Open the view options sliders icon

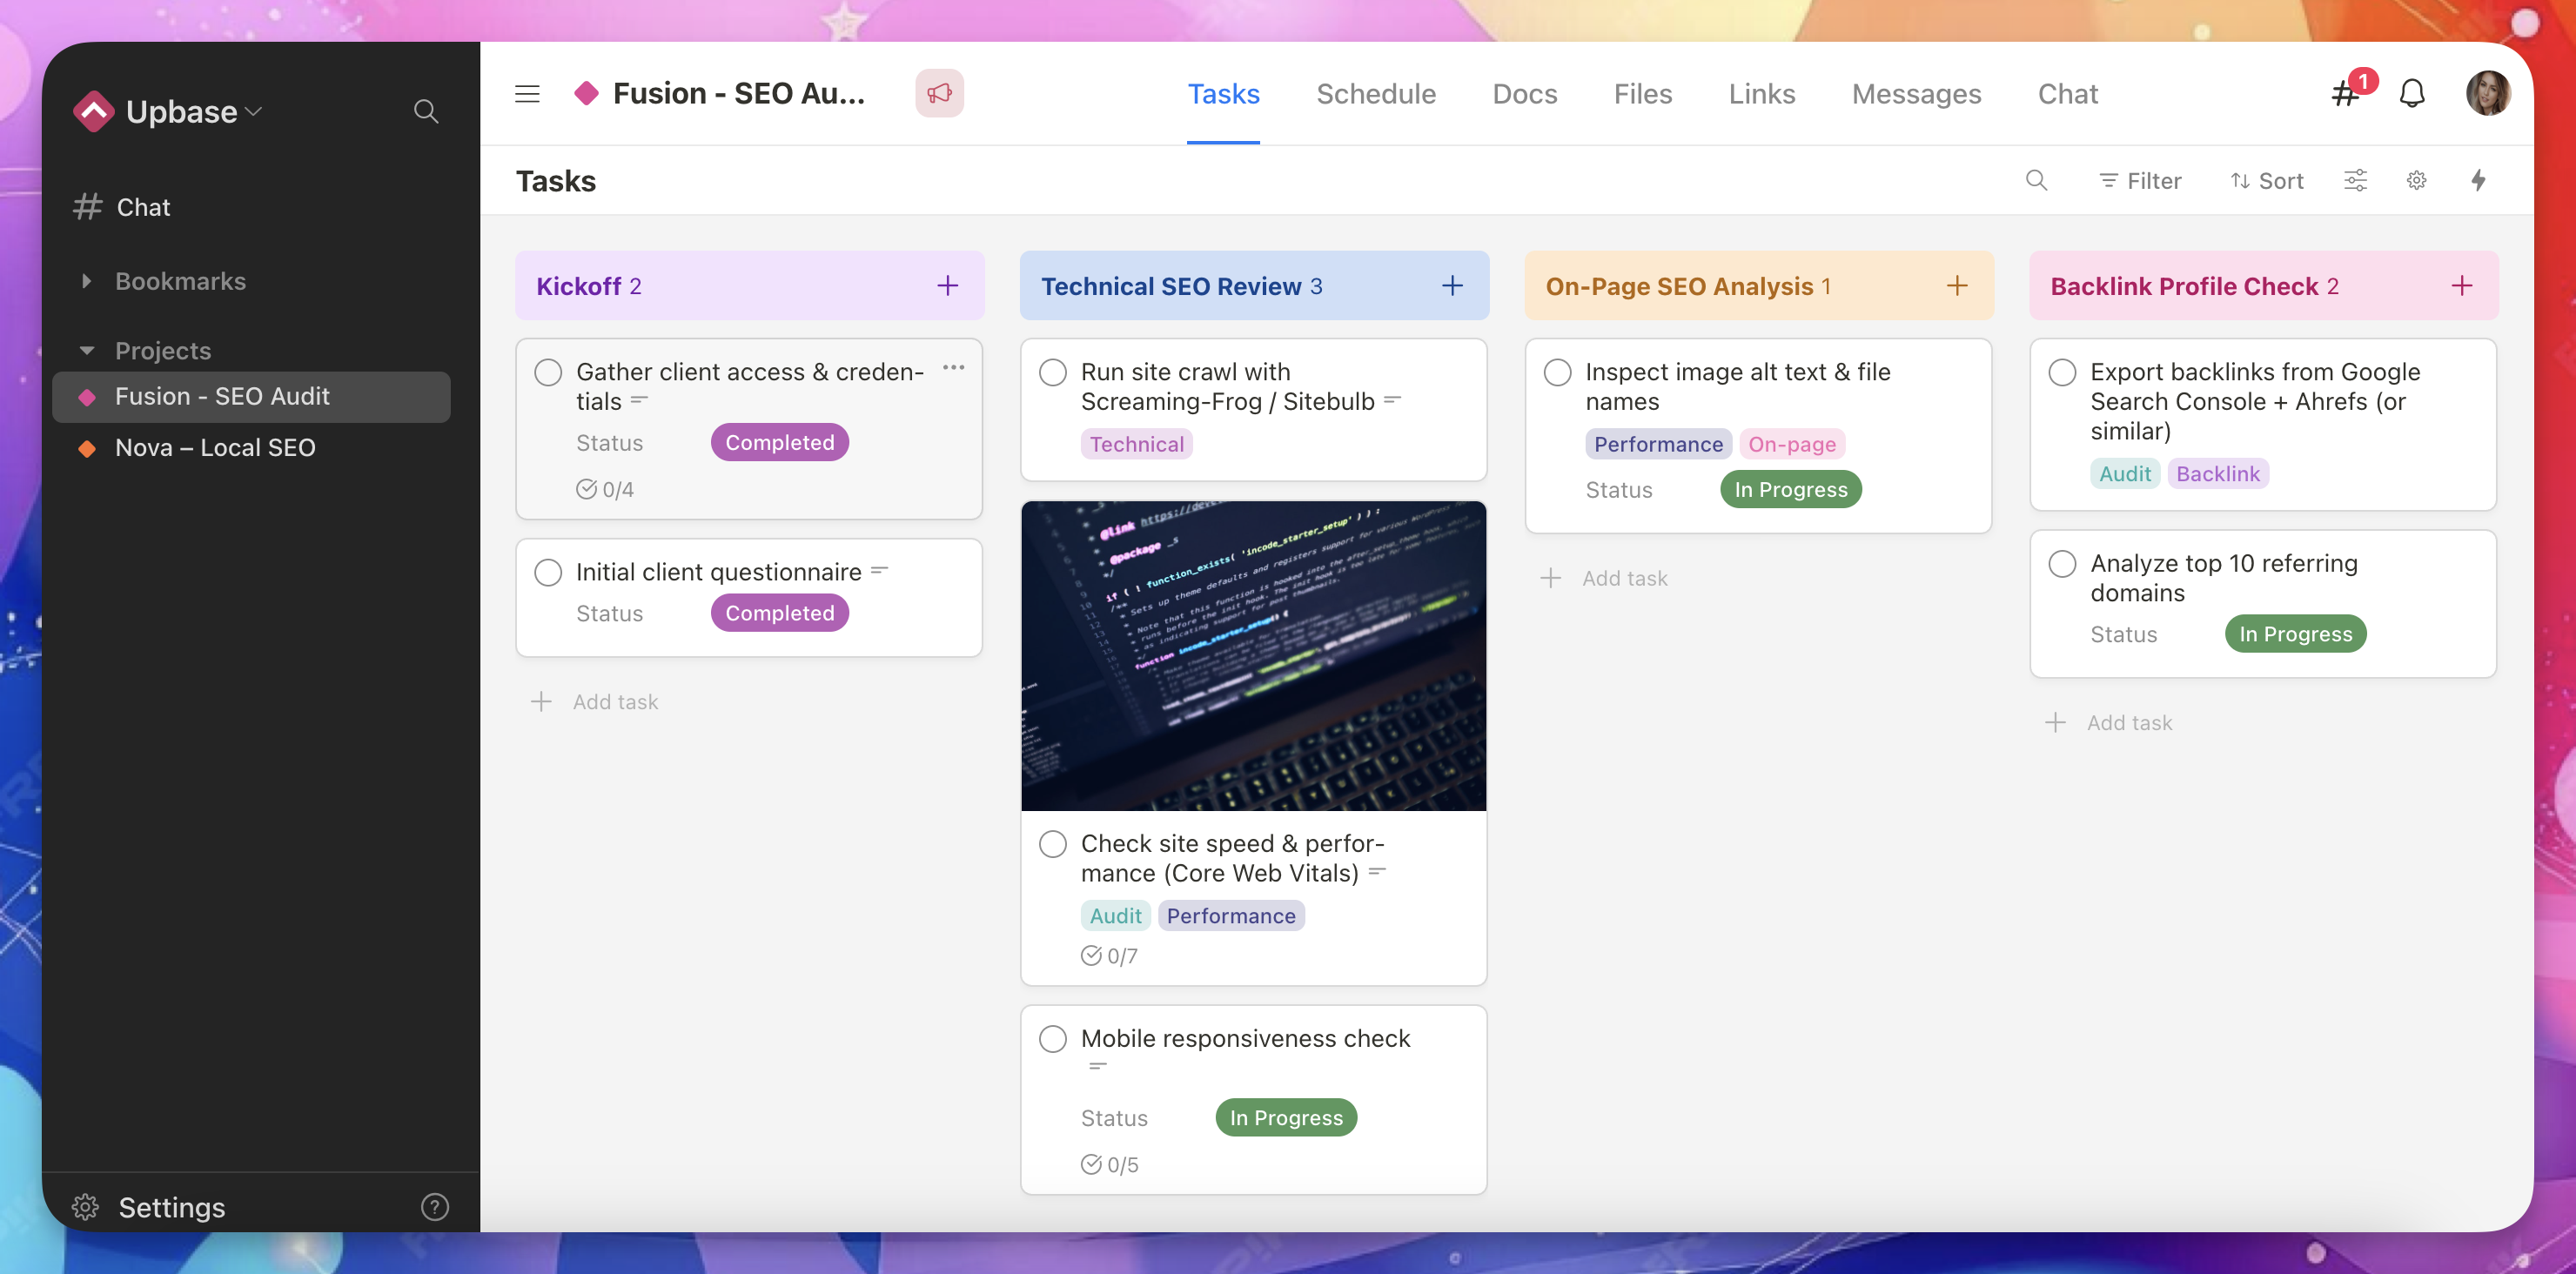tap(2355, 180)
